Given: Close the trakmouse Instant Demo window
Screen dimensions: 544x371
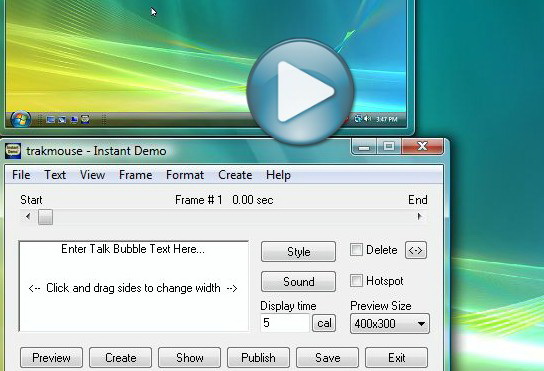Looking at the screenshot, I should click(x=423, y=146).
